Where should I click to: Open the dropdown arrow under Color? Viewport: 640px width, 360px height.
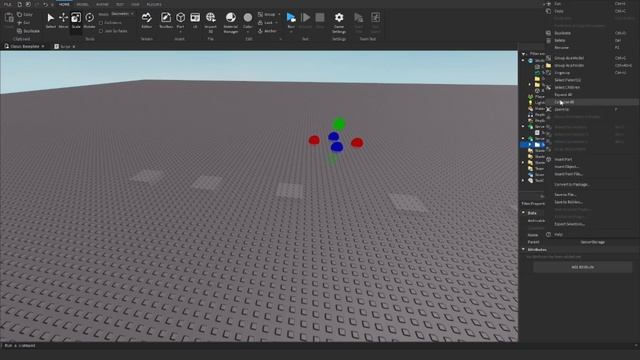(248, 31)
